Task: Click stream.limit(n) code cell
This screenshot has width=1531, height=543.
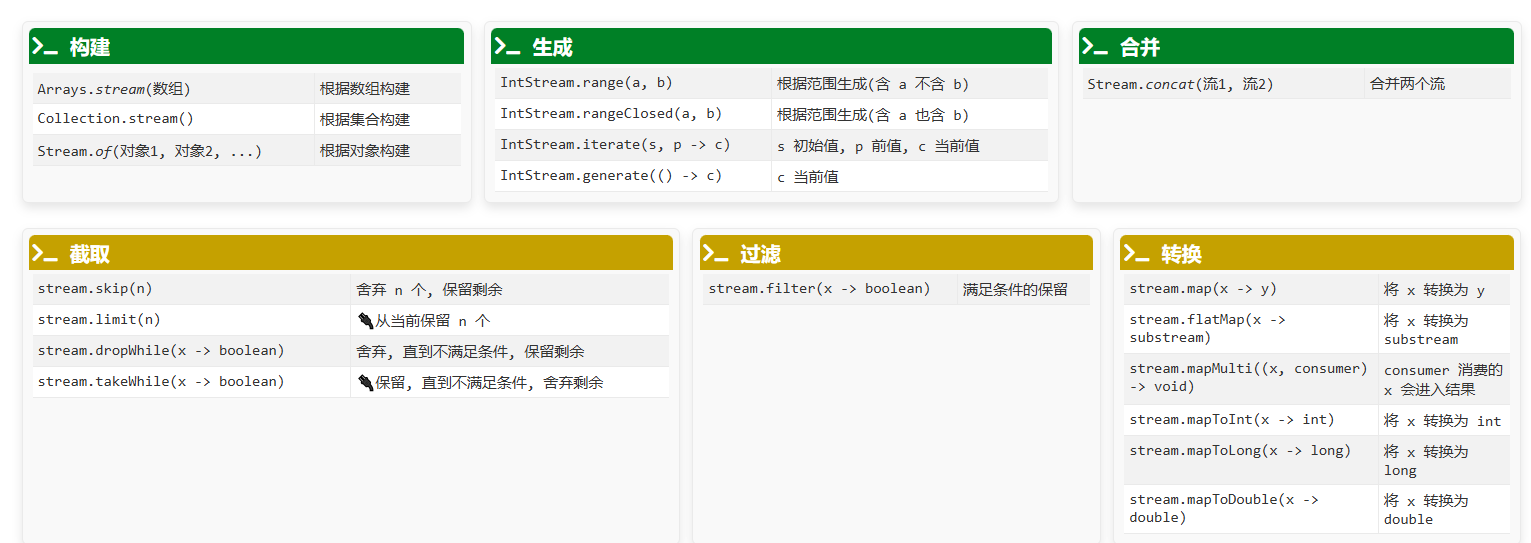Action: (x=191, y=320)
